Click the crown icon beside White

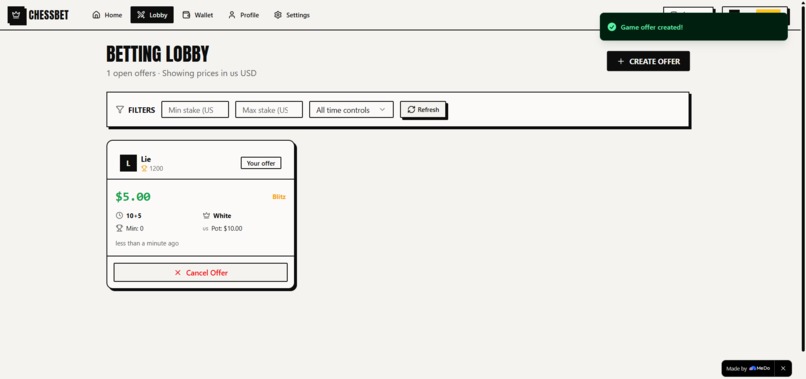point(207,215)
